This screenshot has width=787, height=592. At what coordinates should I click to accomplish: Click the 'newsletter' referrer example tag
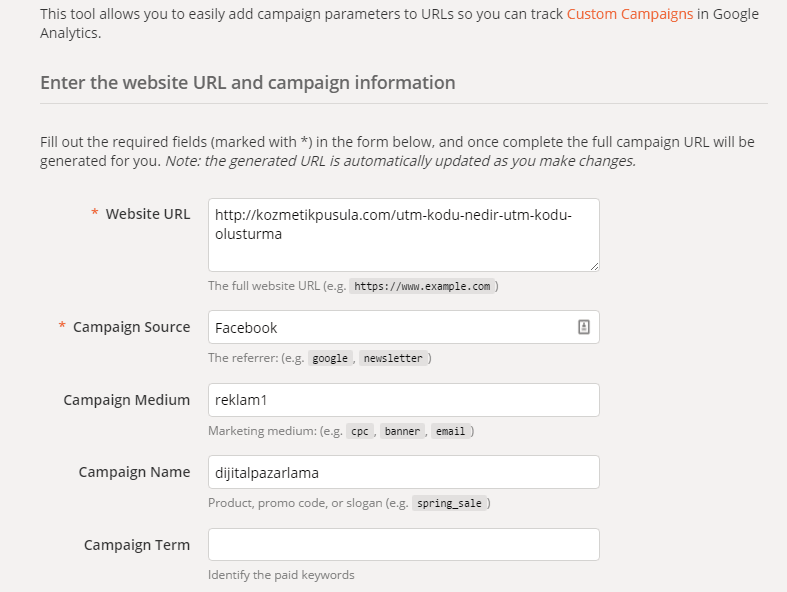tap(393, 358)
